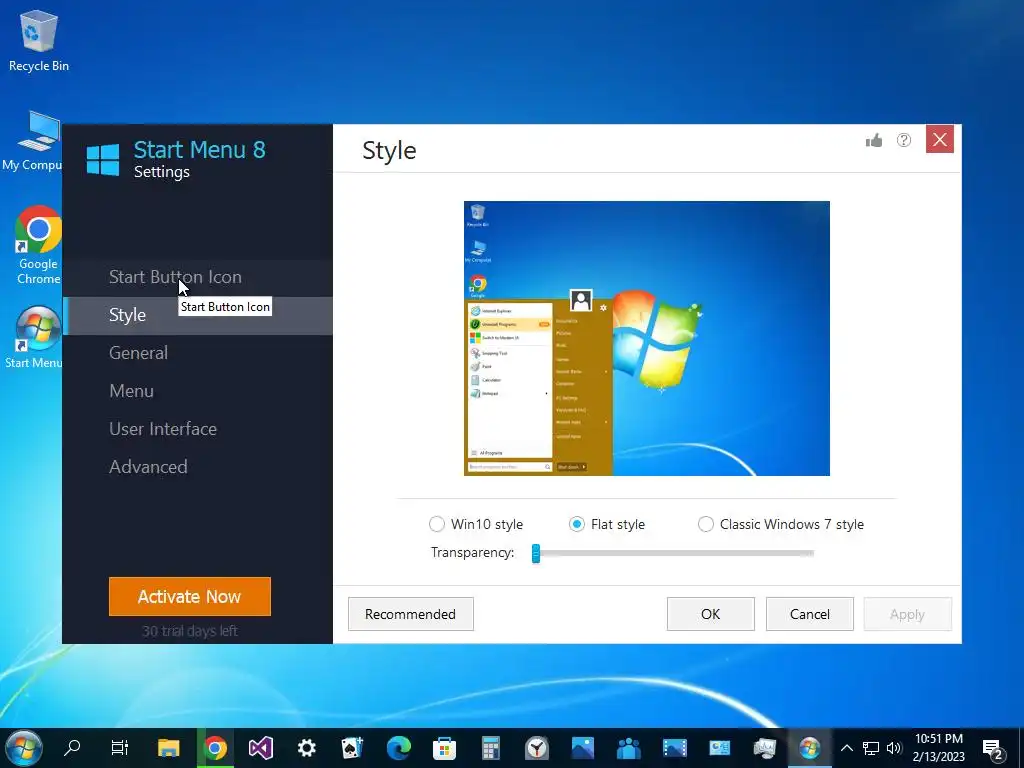Screen dimensions: 1024x768
Task: Click the volume speaker tray icon
Action: 894,748
